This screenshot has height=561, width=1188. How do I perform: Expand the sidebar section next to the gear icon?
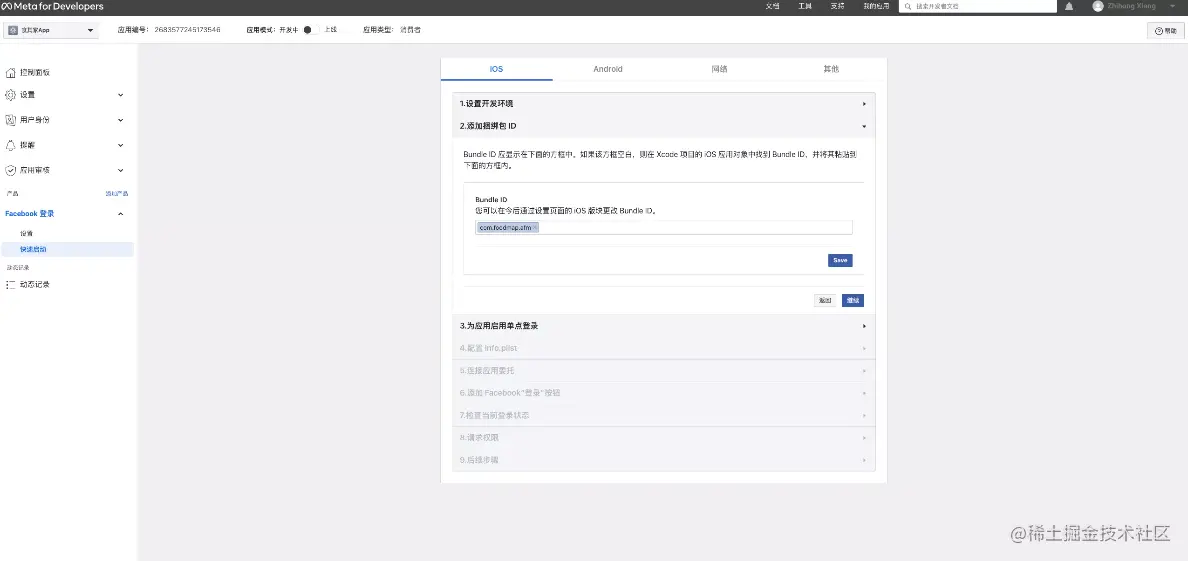[120, 95]
